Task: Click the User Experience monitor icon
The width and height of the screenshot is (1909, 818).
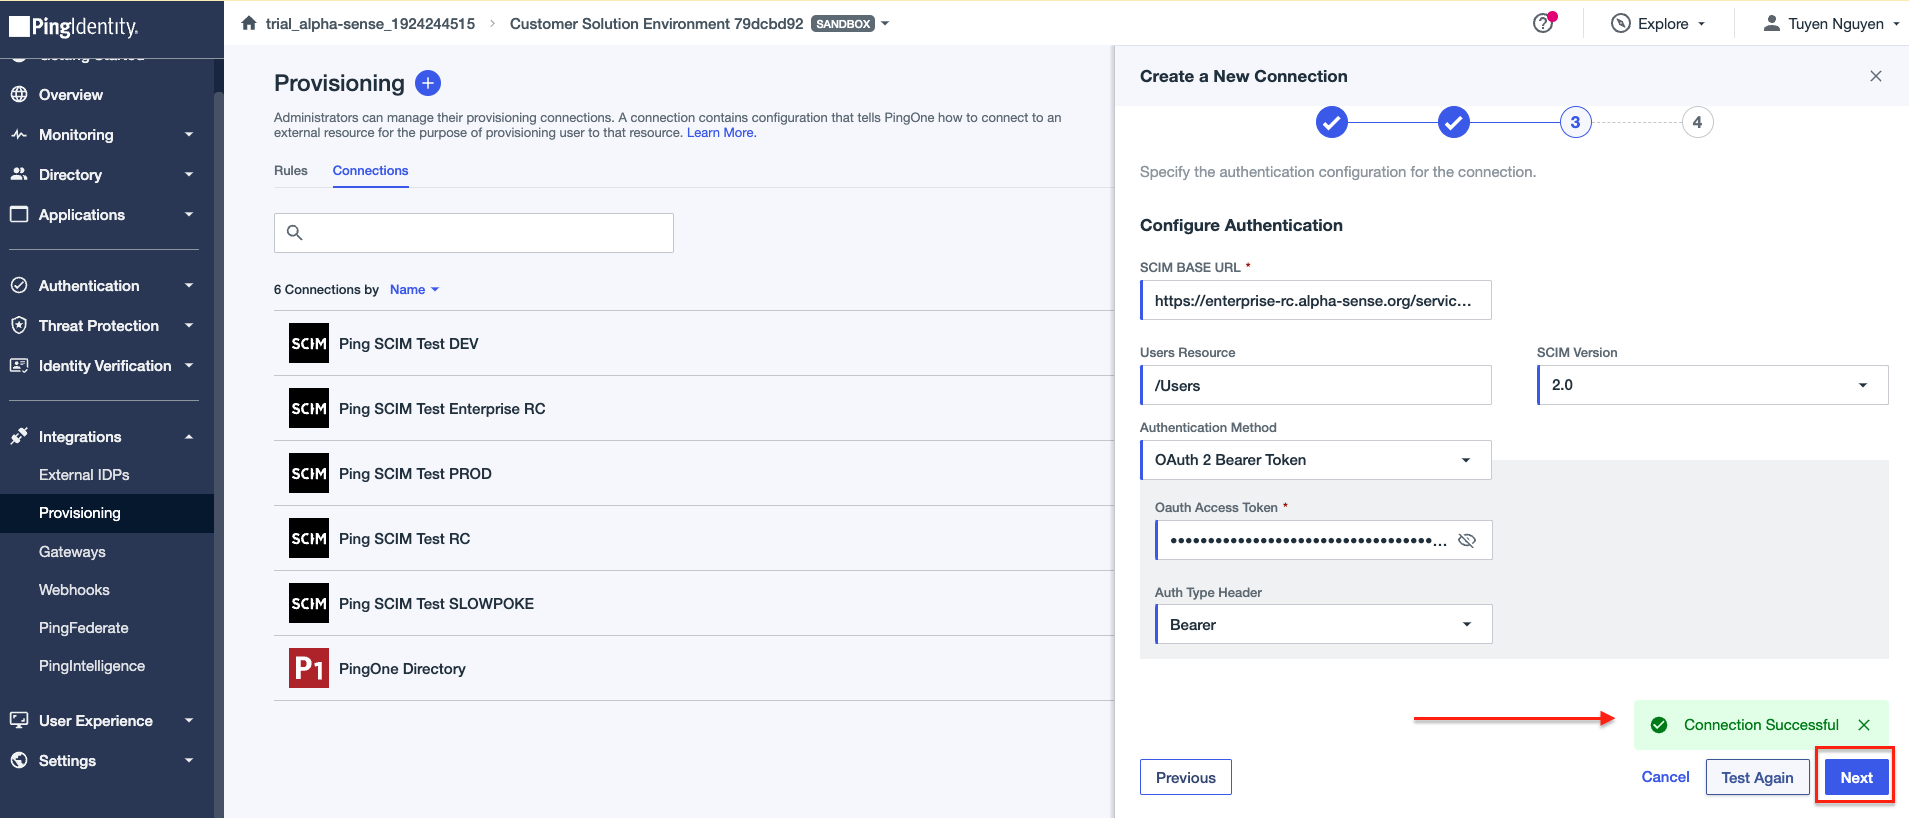Action: pyautogui.click(x=19, y=720)
